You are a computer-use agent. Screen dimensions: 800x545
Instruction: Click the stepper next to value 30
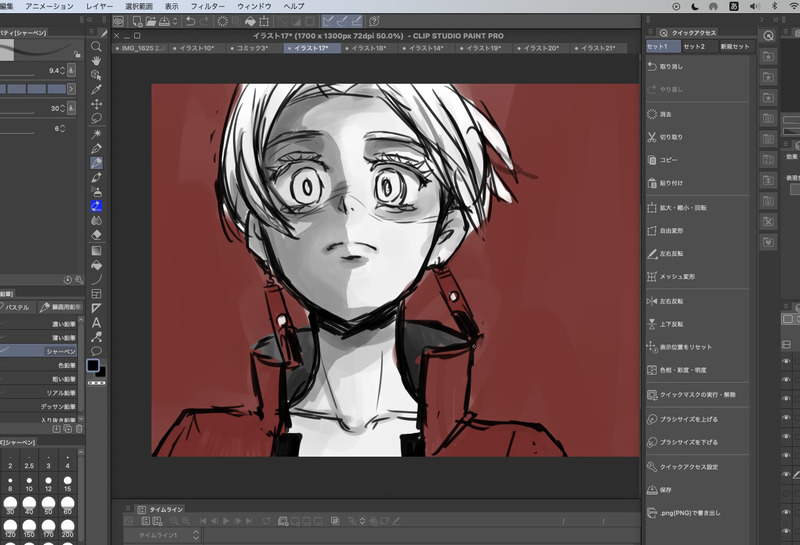(62, 108)
